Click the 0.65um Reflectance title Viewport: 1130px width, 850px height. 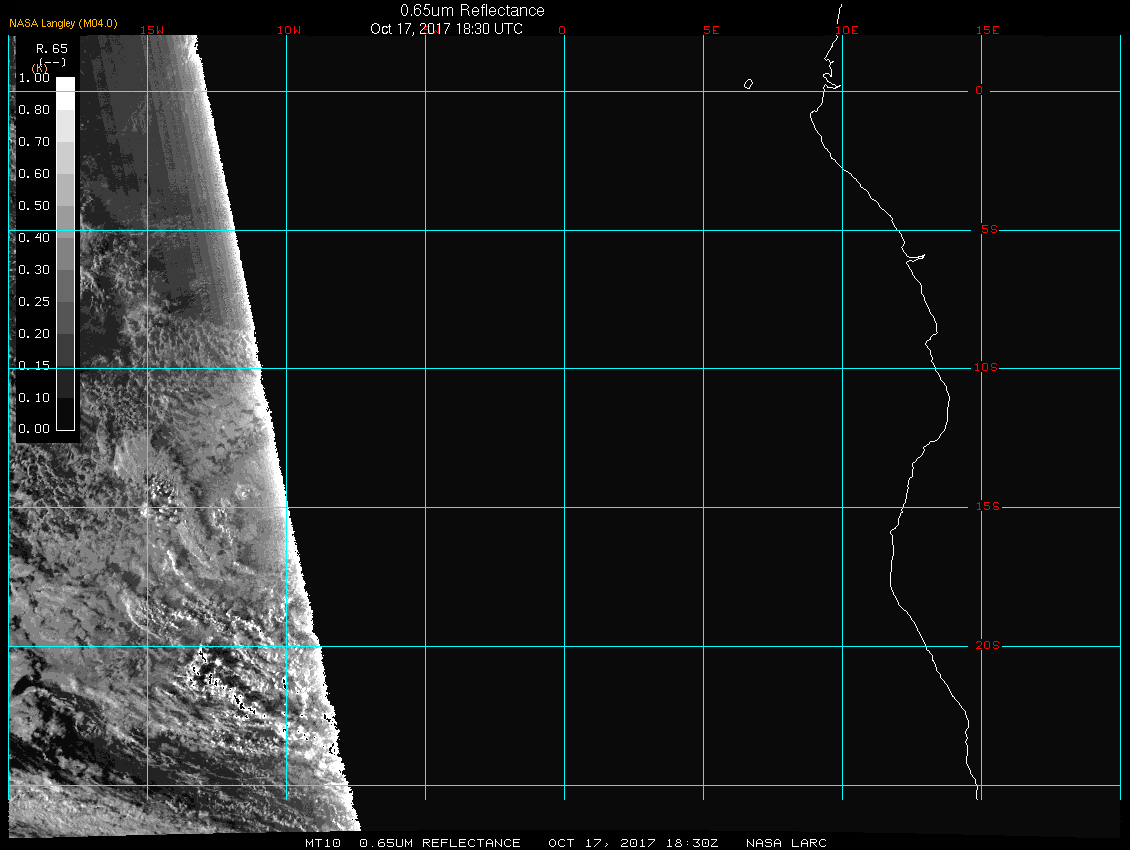click(472, 10)
